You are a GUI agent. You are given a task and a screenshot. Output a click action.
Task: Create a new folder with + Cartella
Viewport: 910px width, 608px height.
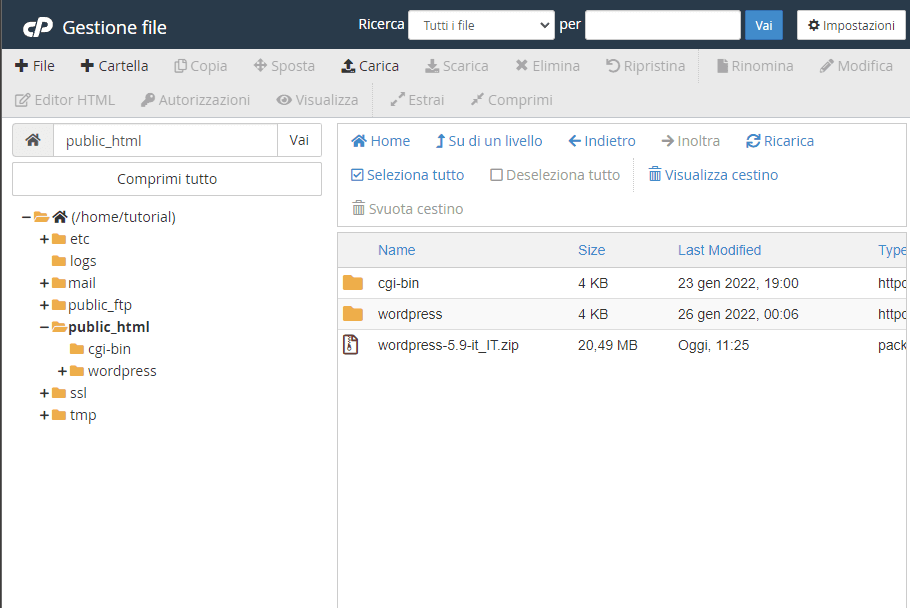114,66
